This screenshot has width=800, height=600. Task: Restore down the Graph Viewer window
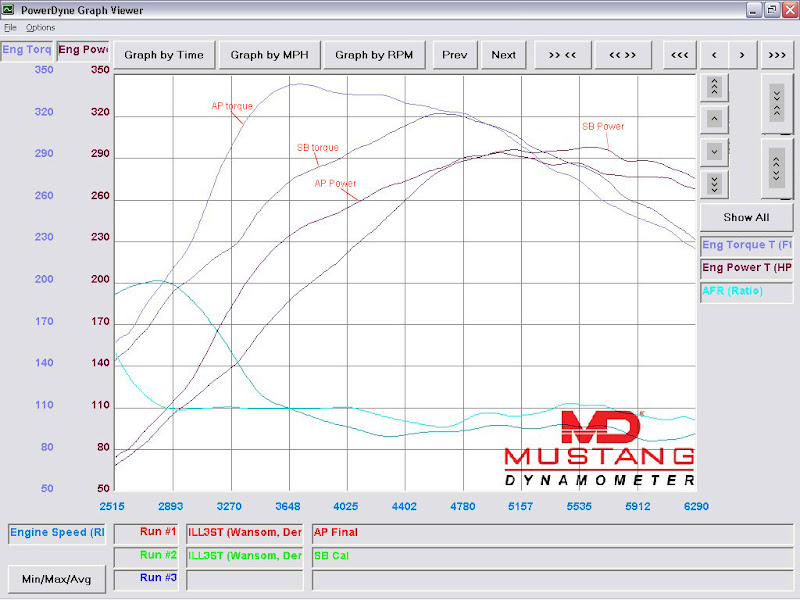point(771,10)
